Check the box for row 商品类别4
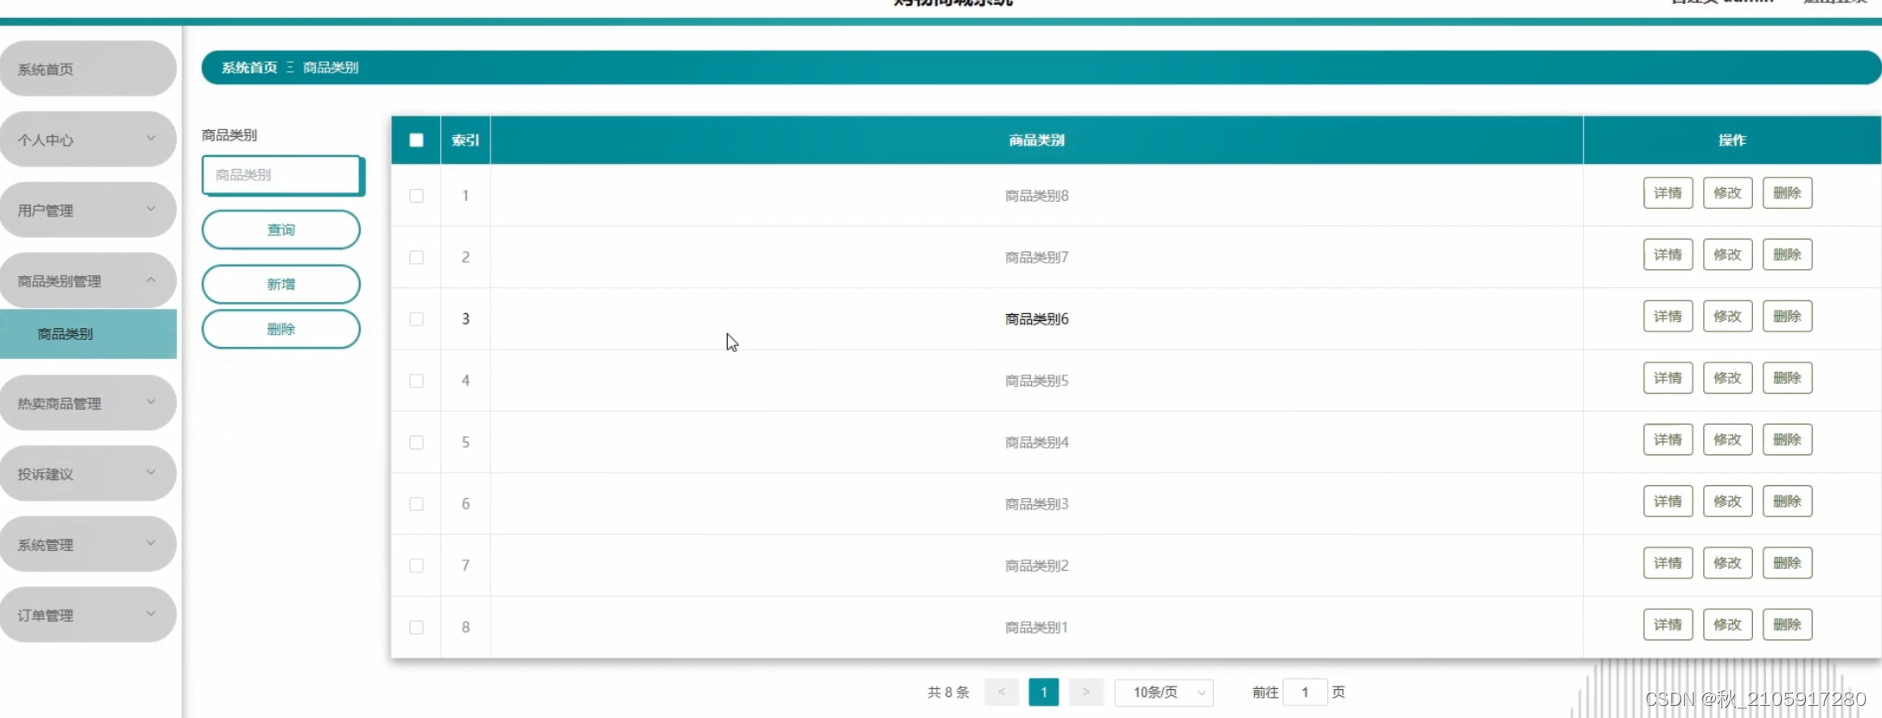The image size is (1882, 718). pyautogui.click(x=417, y=442)
